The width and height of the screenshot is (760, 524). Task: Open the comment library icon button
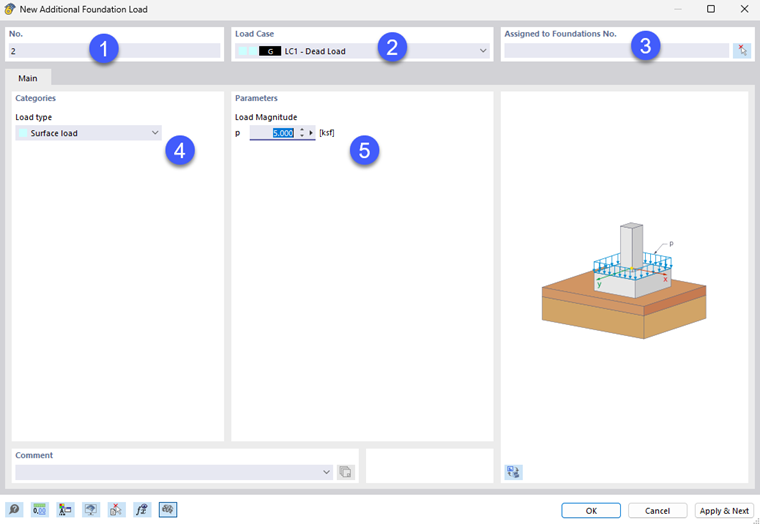tap(346, 472)
